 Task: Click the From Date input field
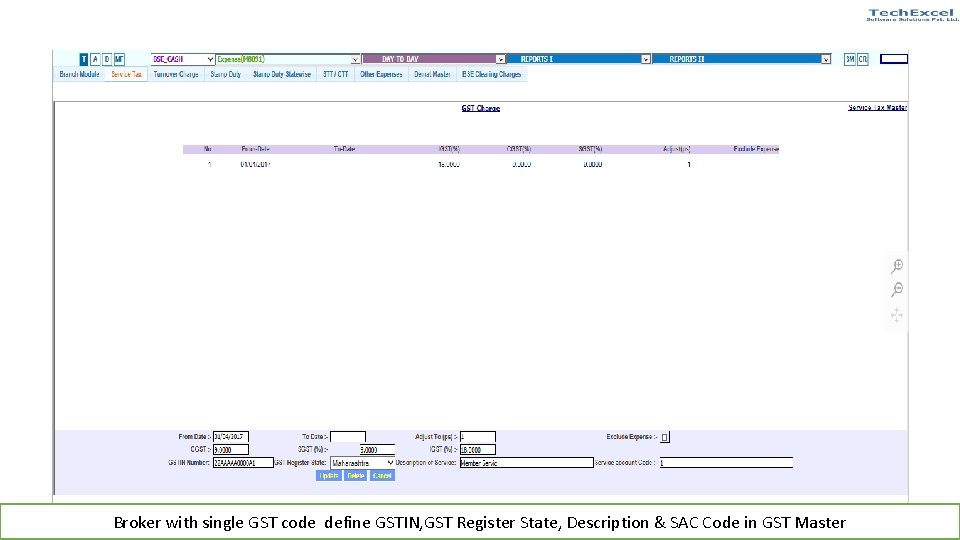[x=231, y=437]
